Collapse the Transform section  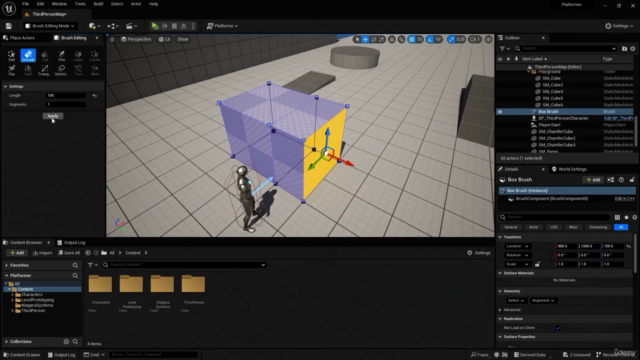[500, 237]
